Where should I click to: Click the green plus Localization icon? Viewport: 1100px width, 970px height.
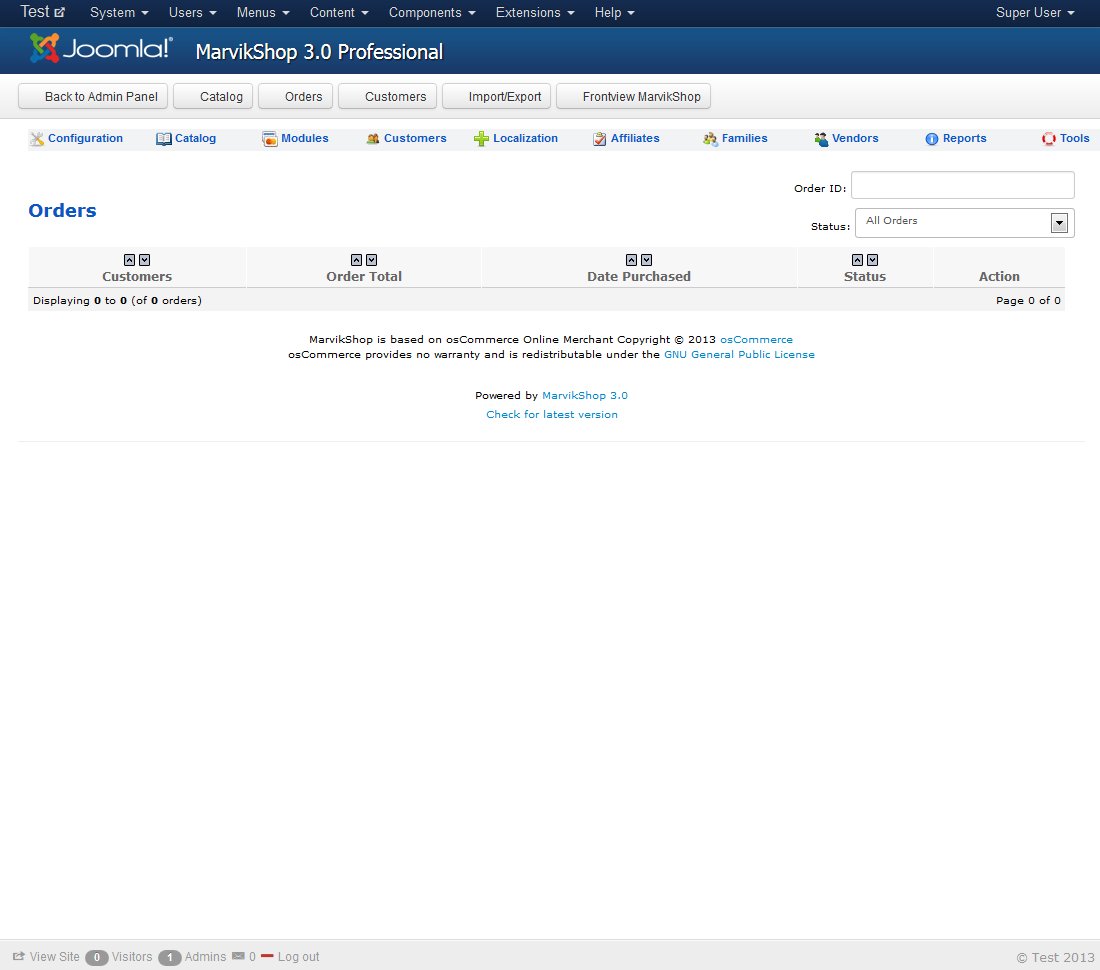pos(481,139)
